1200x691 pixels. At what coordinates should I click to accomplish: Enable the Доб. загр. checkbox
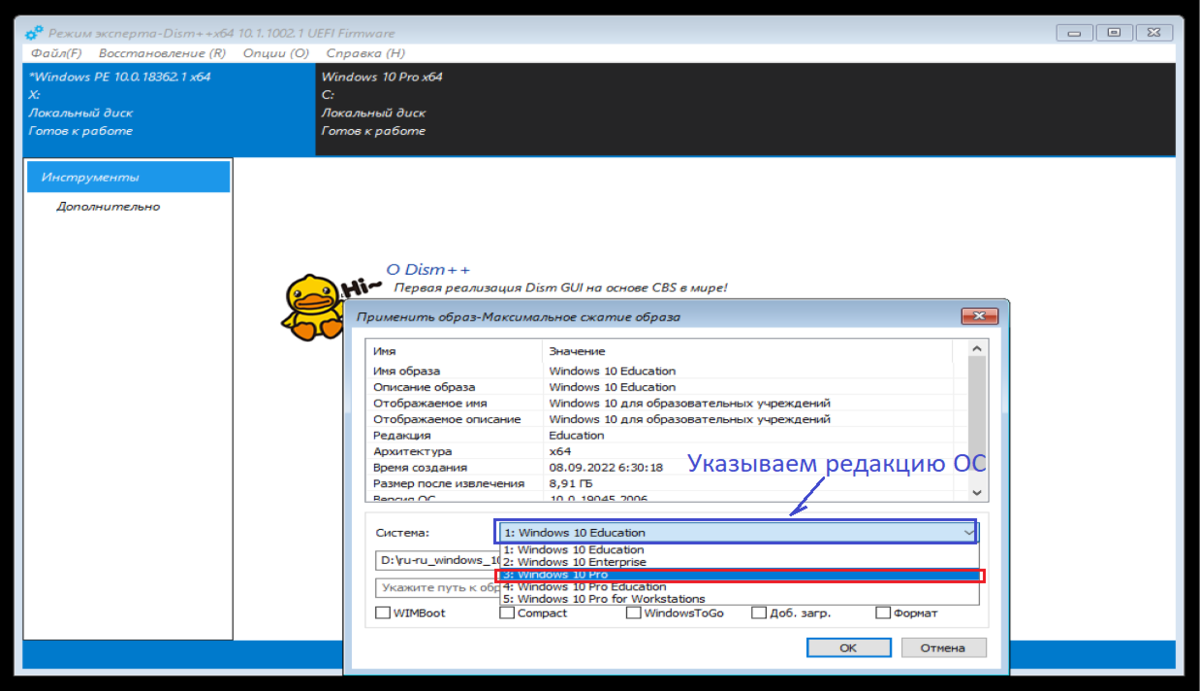point(759,613)
